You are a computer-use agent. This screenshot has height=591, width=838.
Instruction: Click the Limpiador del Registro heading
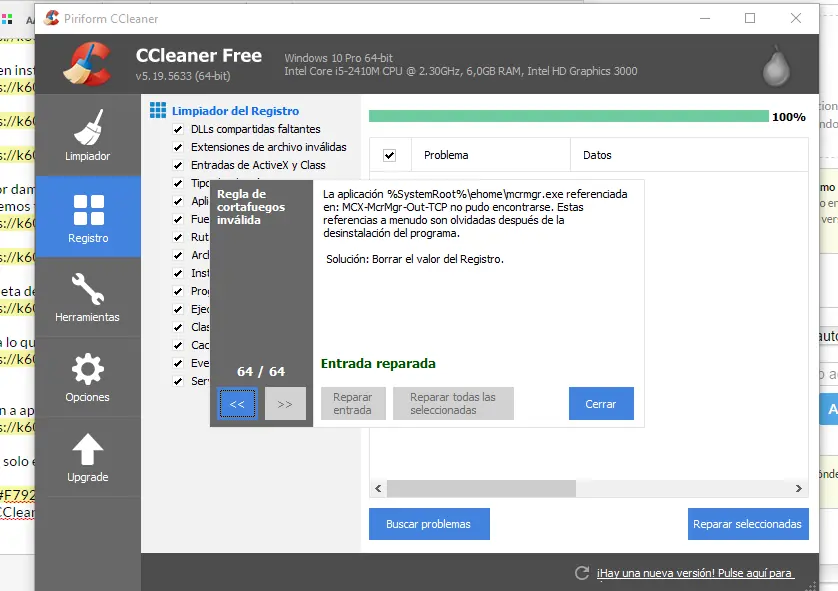[235, 111]
